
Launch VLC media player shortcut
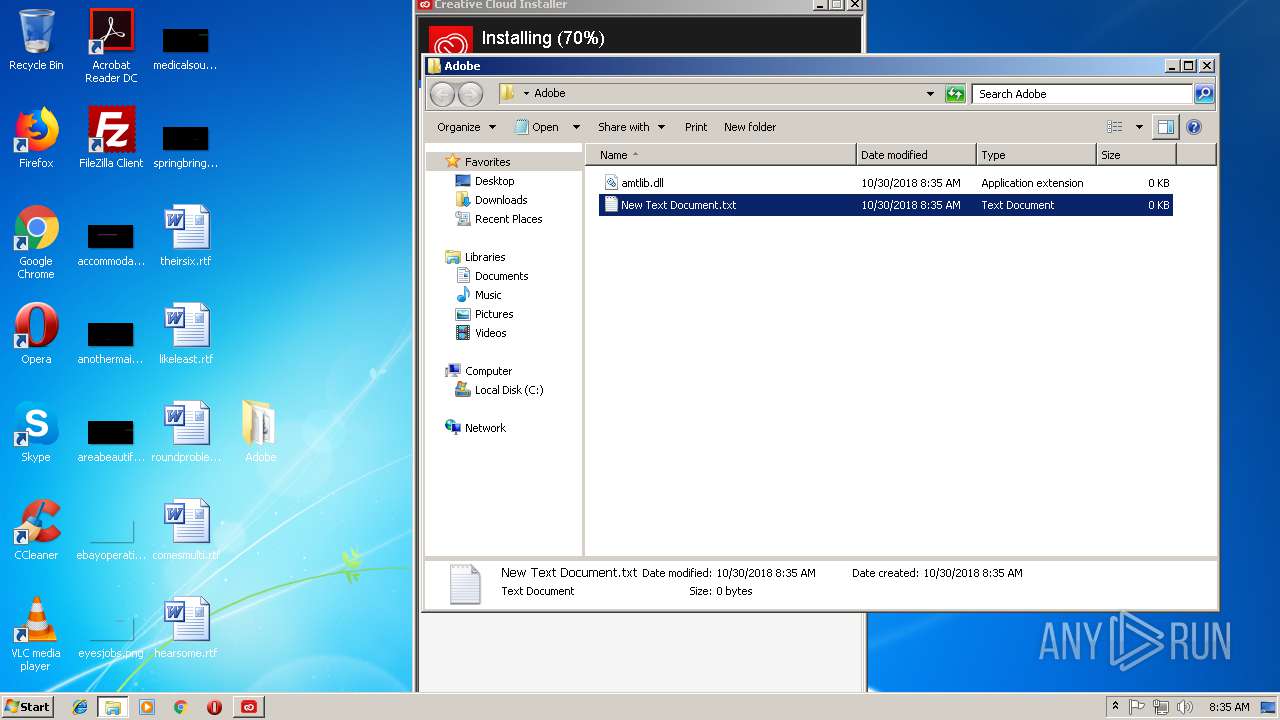(x=36, y=634)
